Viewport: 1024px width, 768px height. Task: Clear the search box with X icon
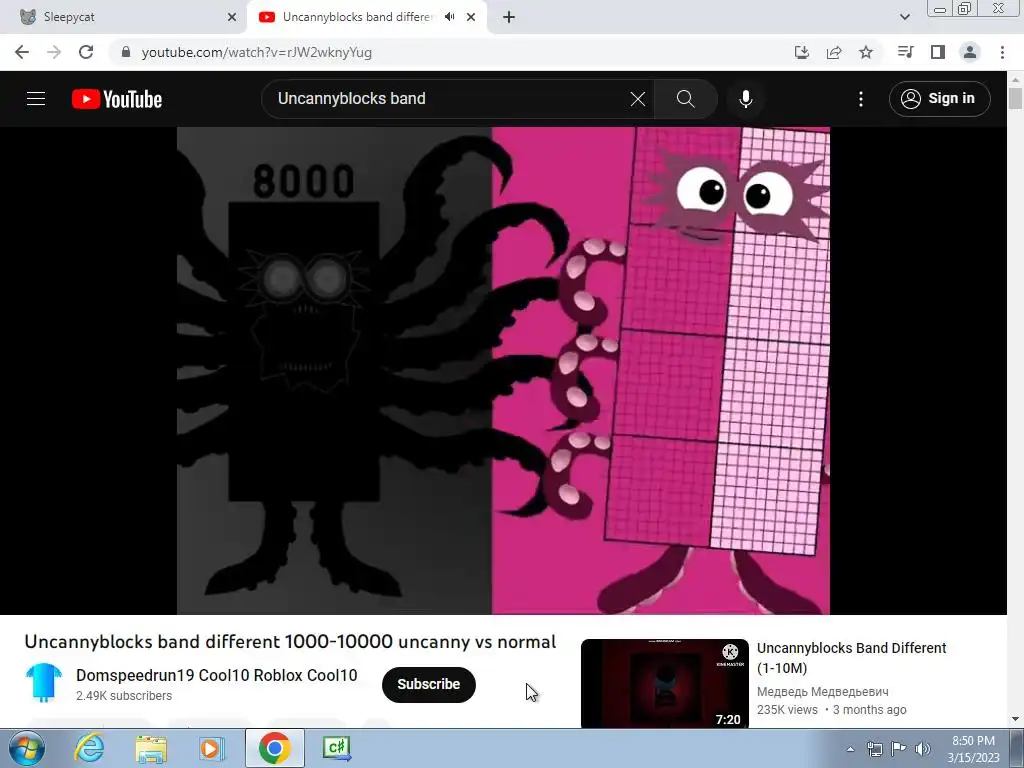point(637,99)
